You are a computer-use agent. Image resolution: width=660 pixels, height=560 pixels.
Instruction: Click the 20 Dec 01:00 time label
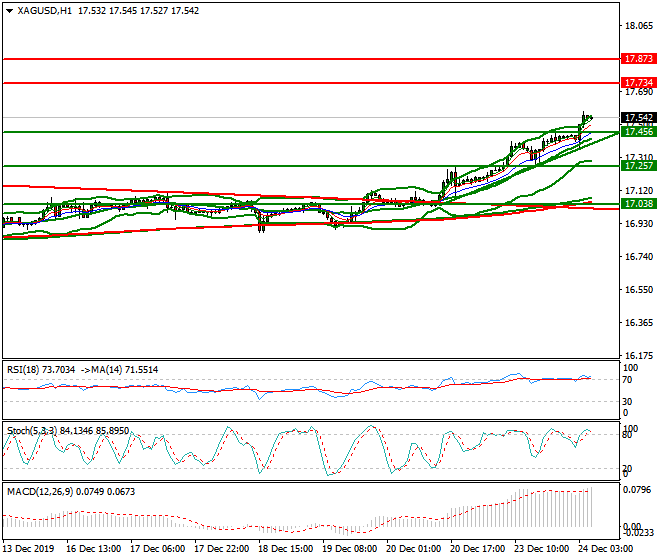[413, 549]
